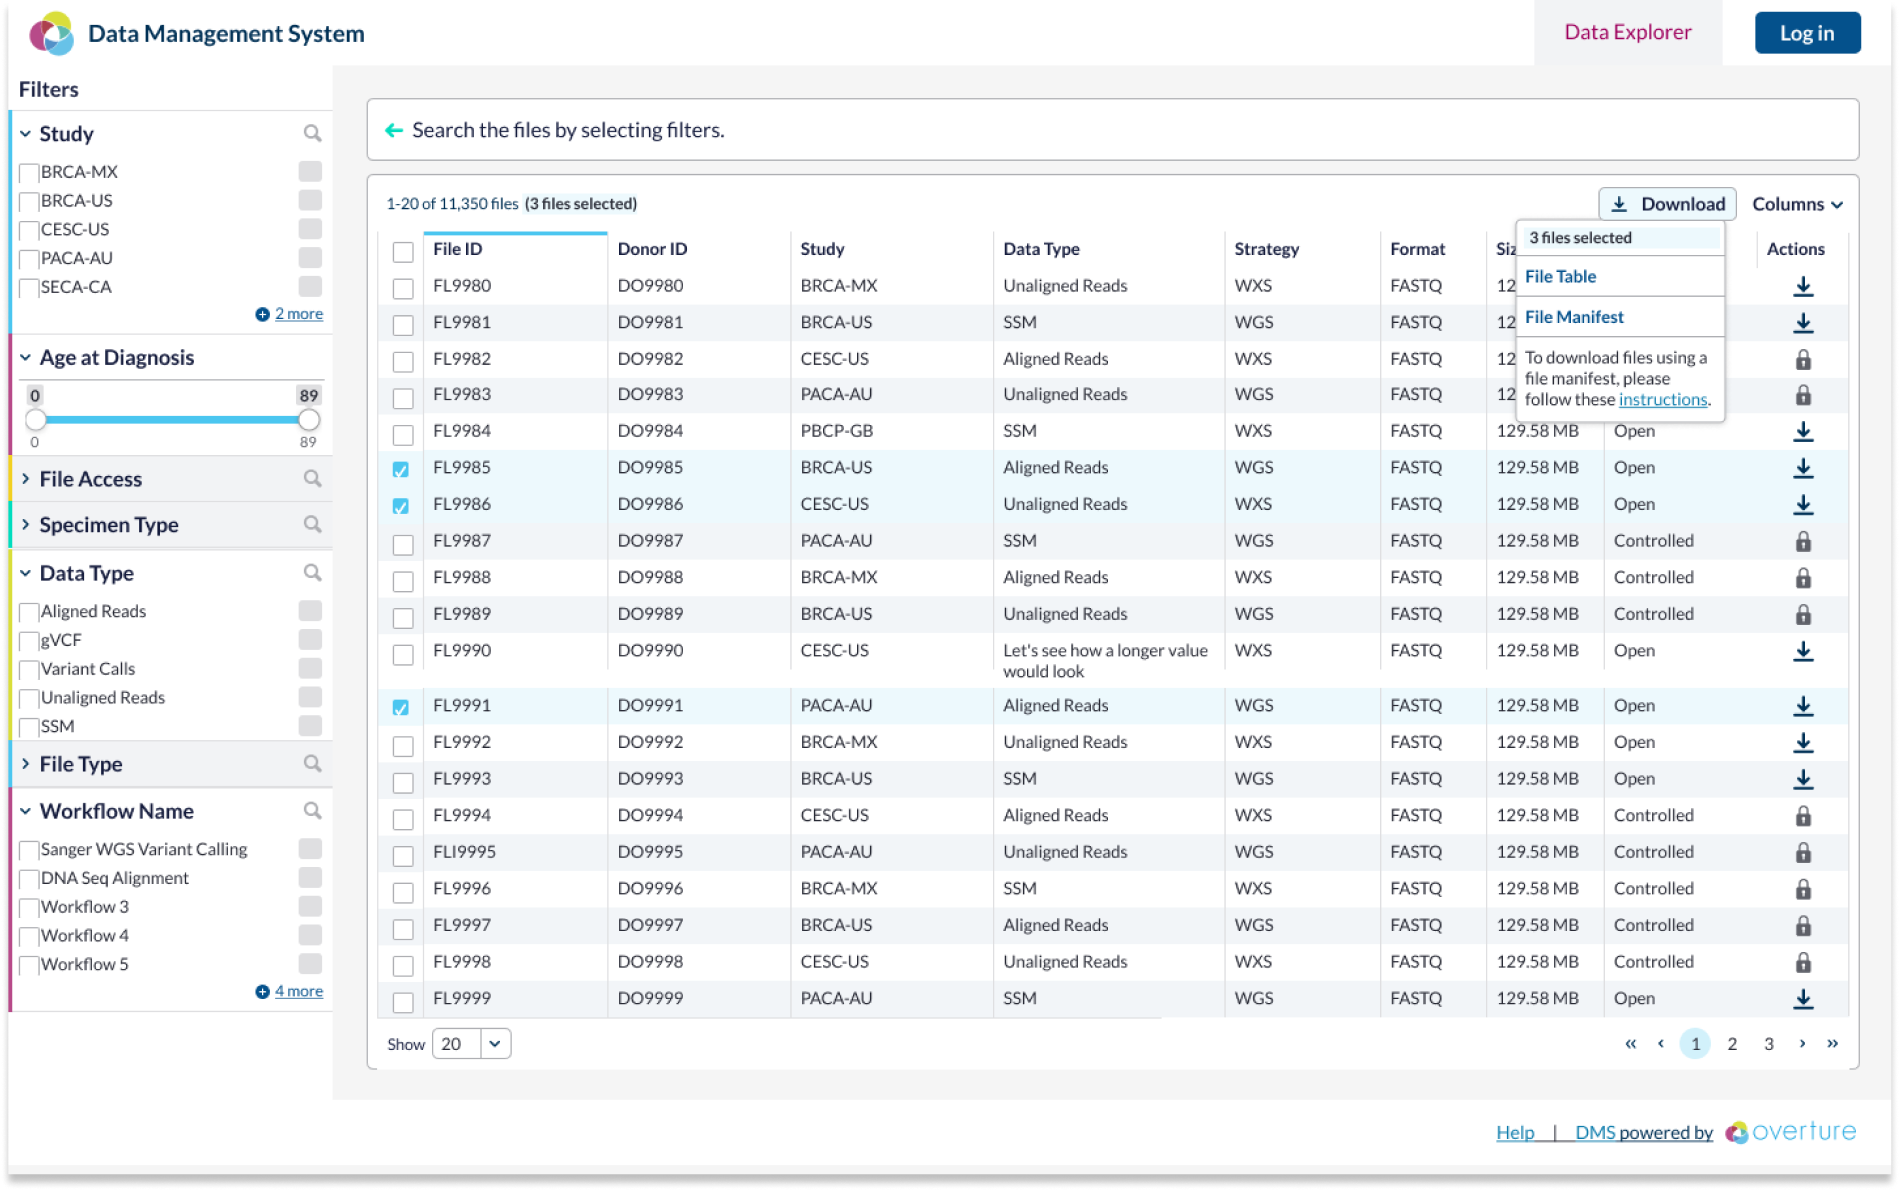Toggle the select-all checkbox in table header
The image size is (1900, 1191).
(402, 251)
